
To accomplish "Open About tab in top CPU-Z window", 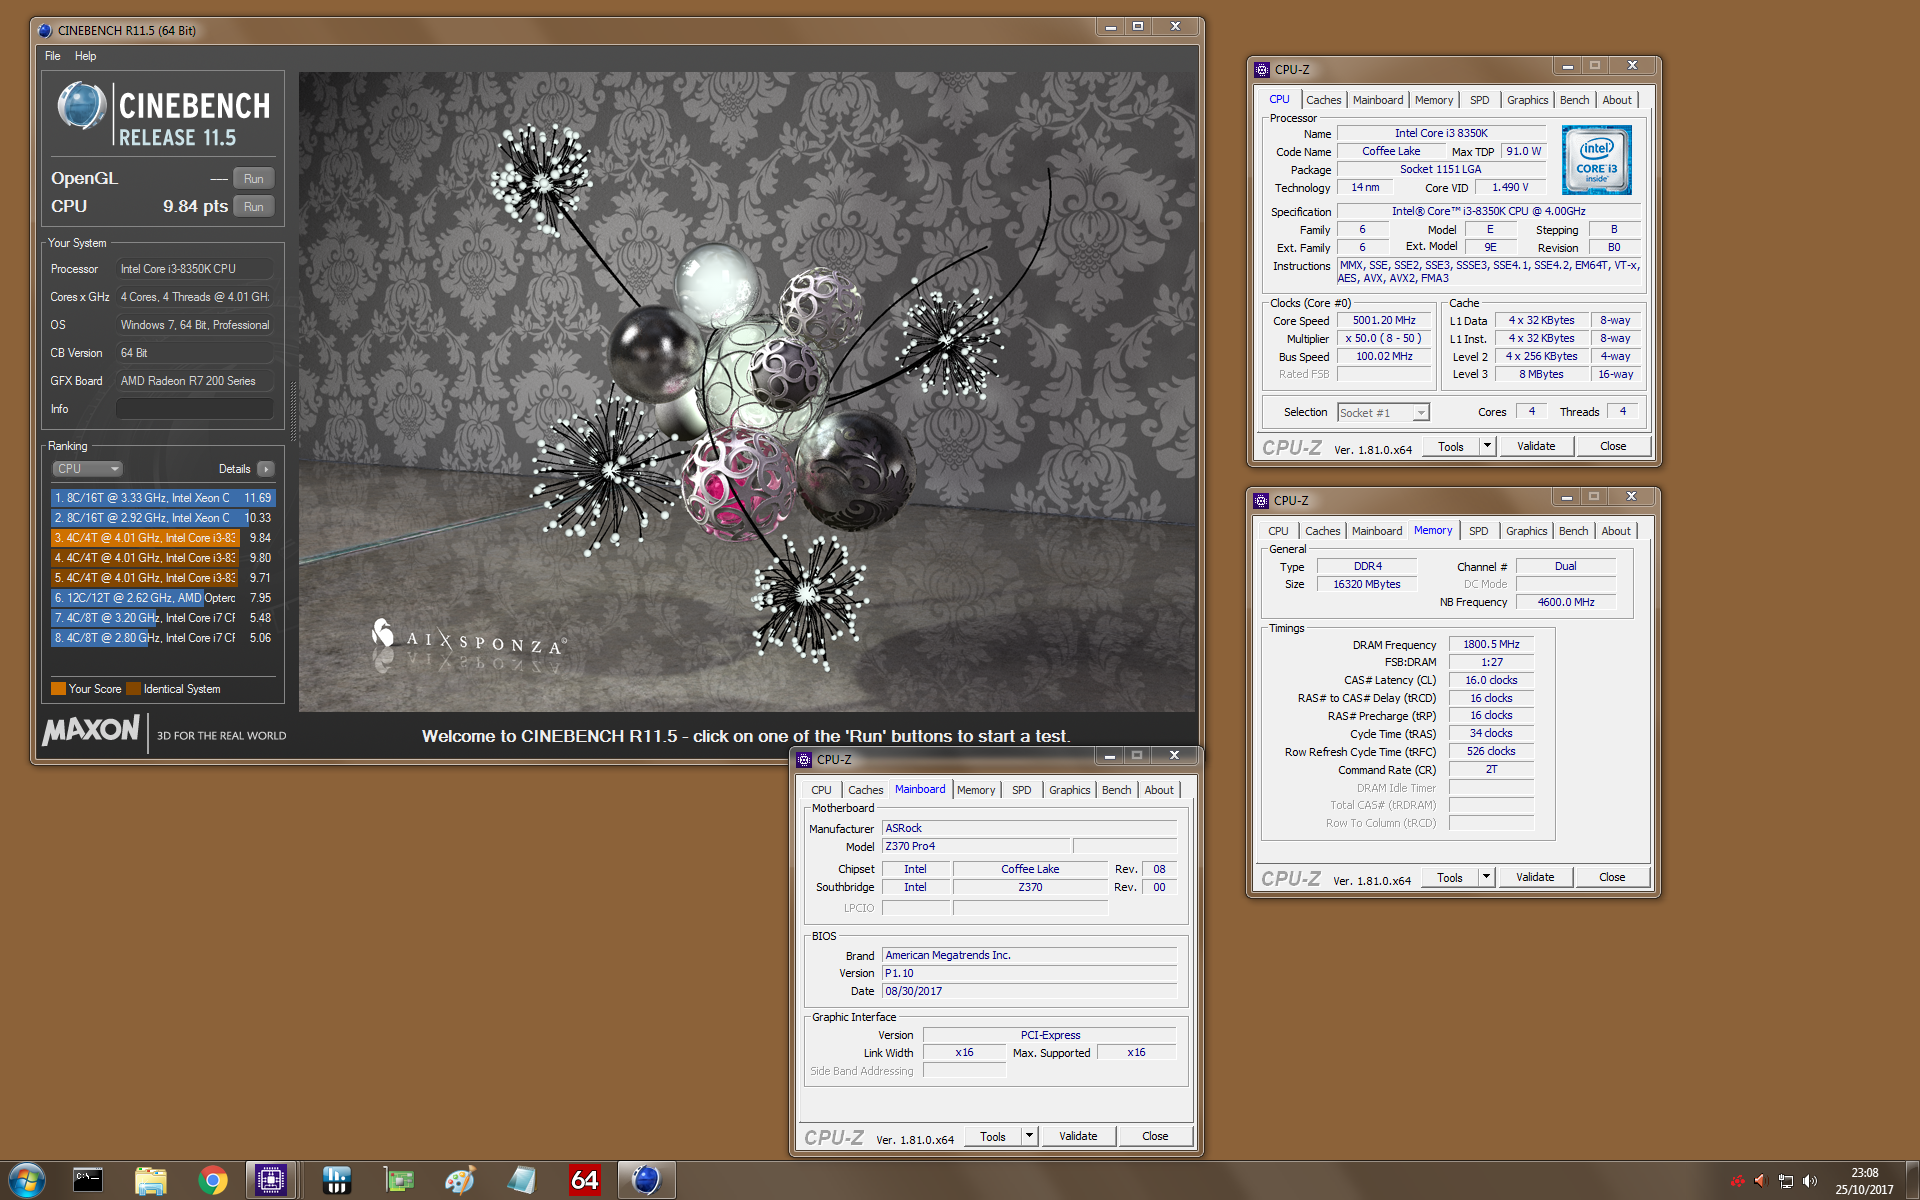I will tap(1616, 100).
